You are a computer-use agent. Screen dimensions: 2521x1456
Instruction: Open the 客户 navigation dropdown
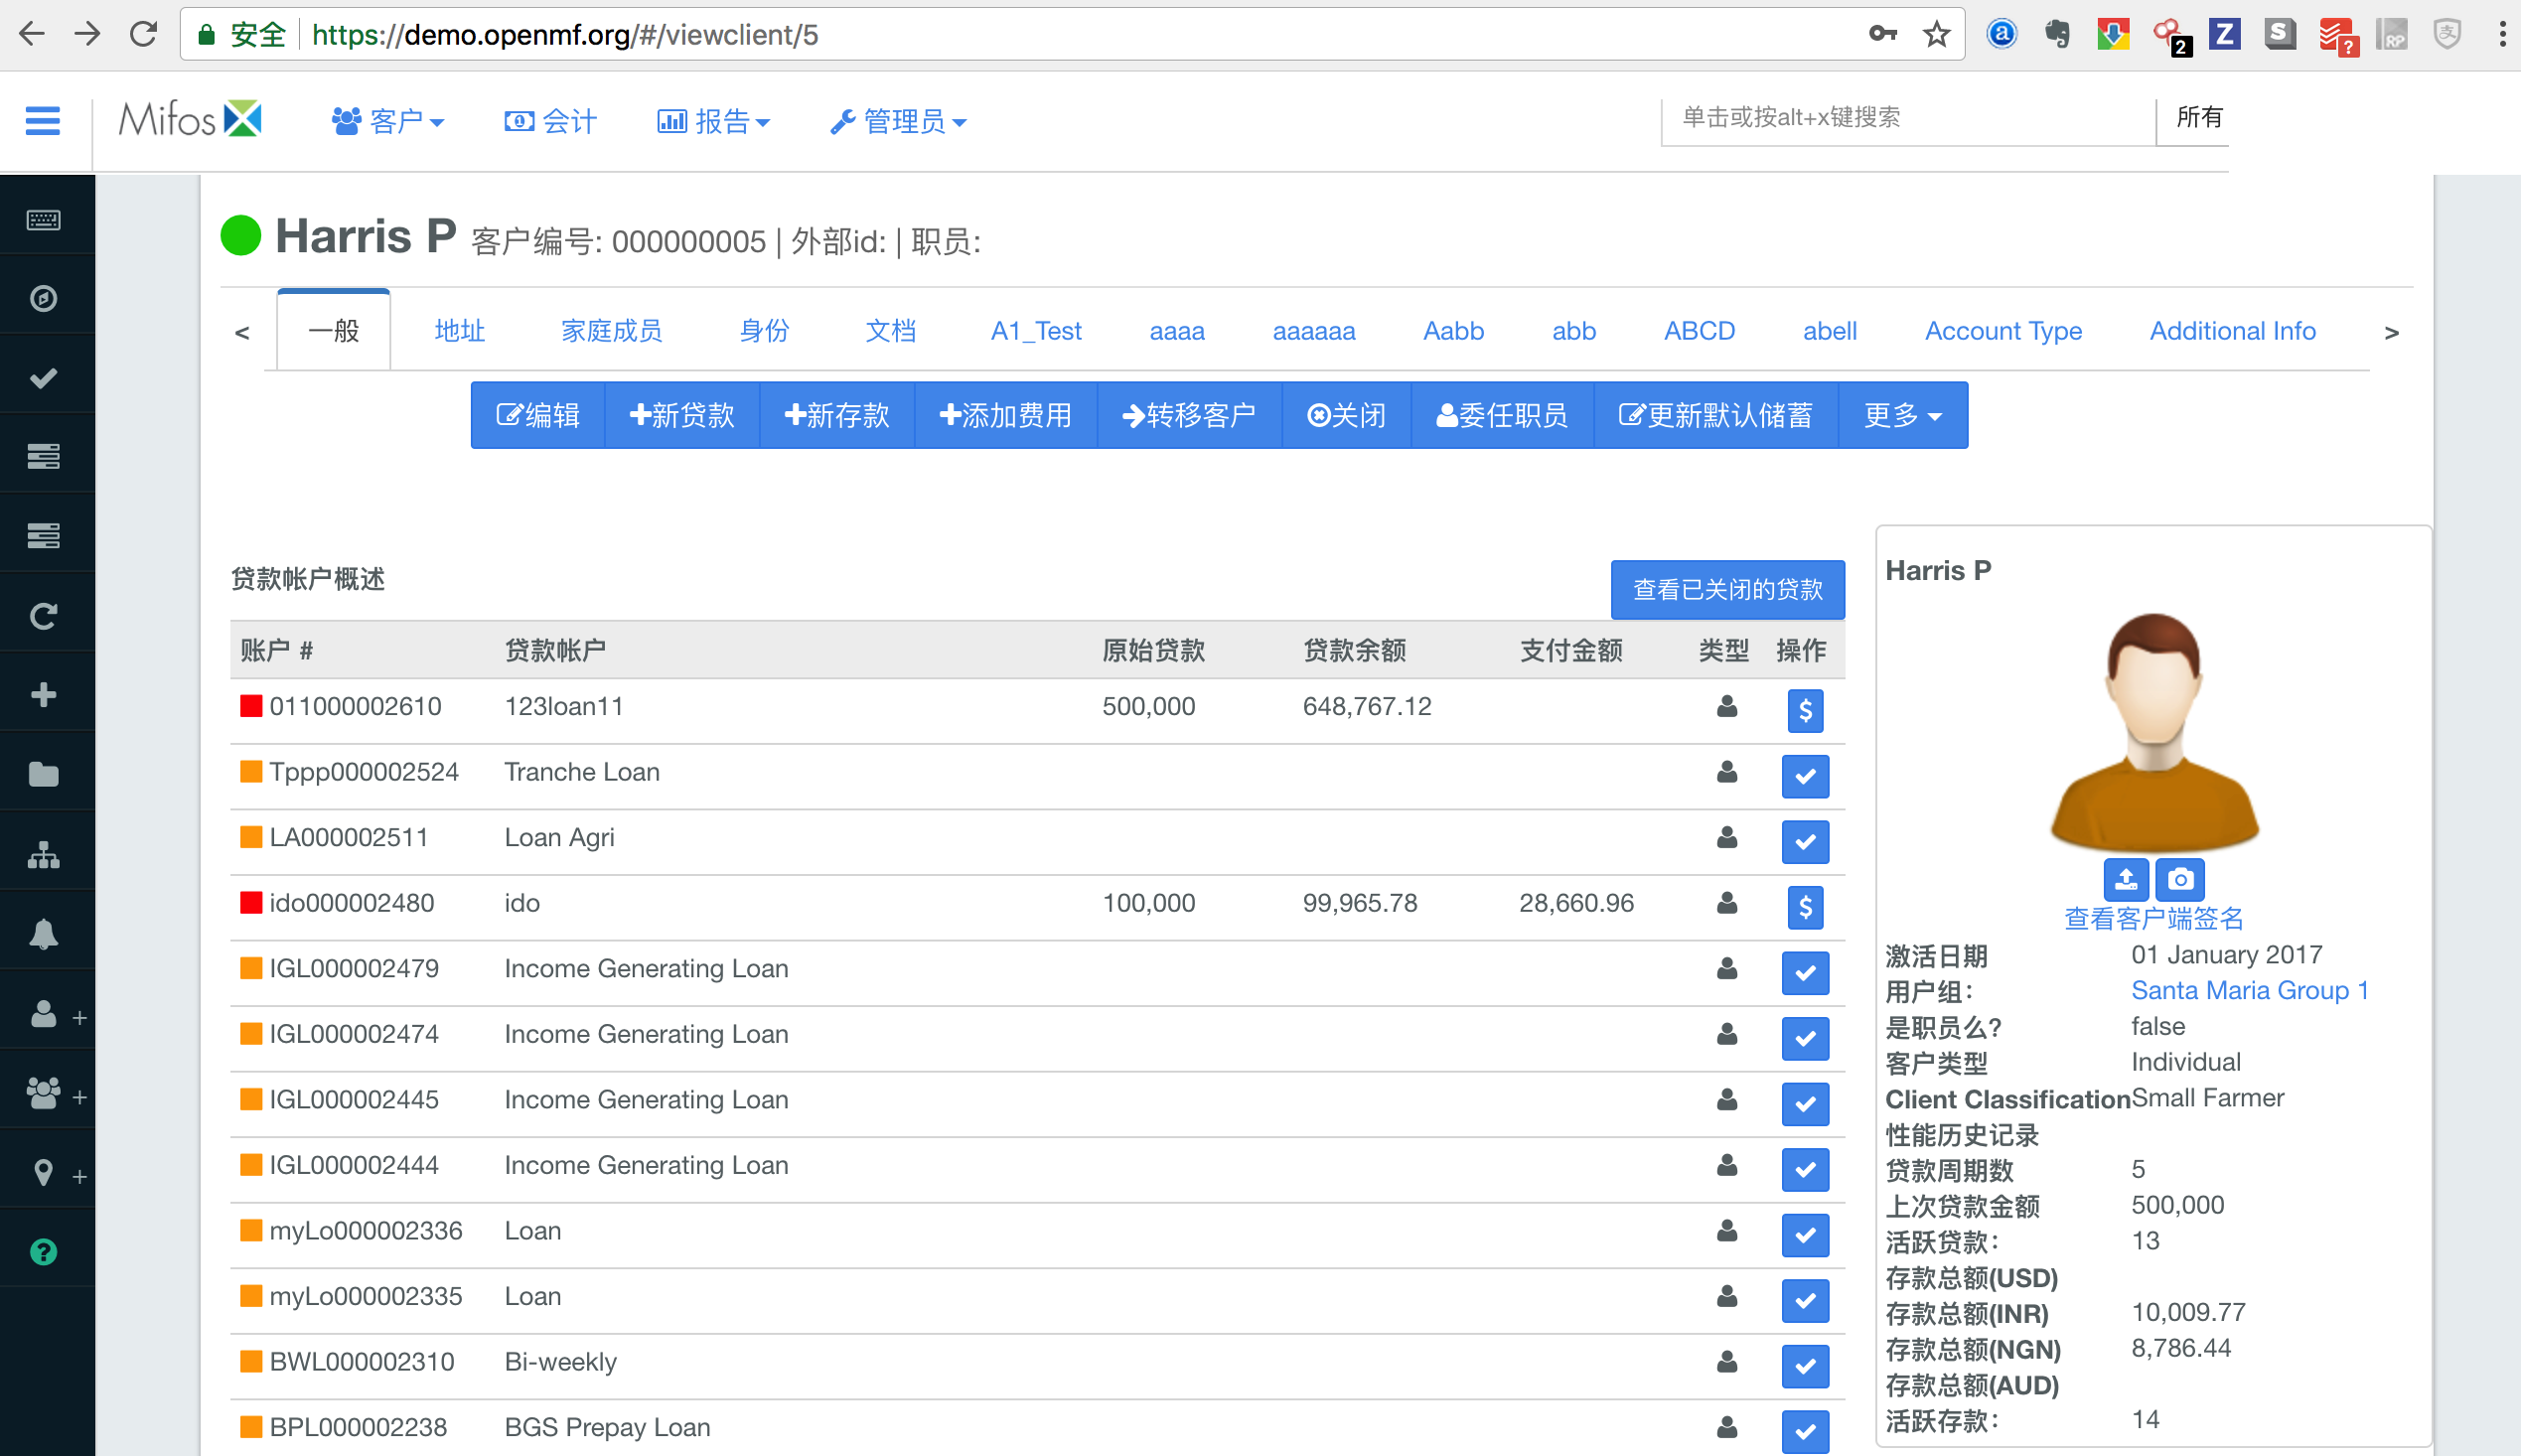(x=388, y=121)
